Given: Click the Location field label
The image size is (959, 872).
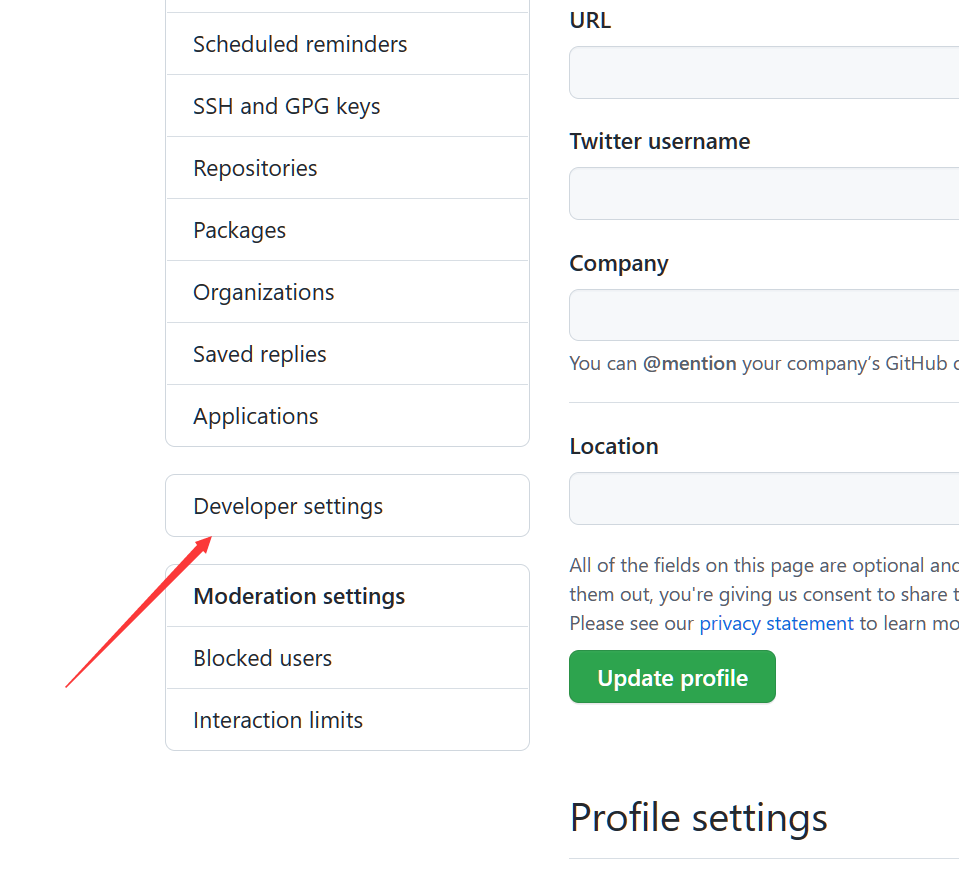Looking at the screenshot, I should click(614, 446).
